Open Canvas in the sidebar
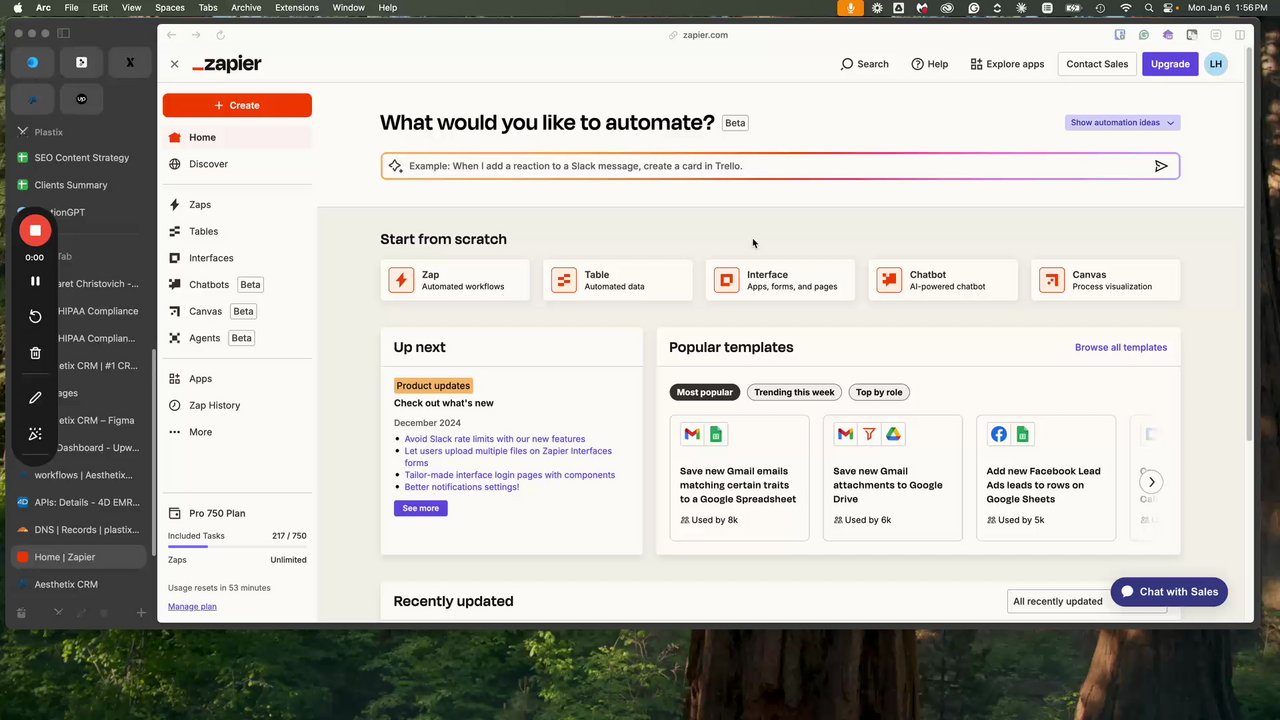The image size is (1280, 720). click(x=205, y=311)
